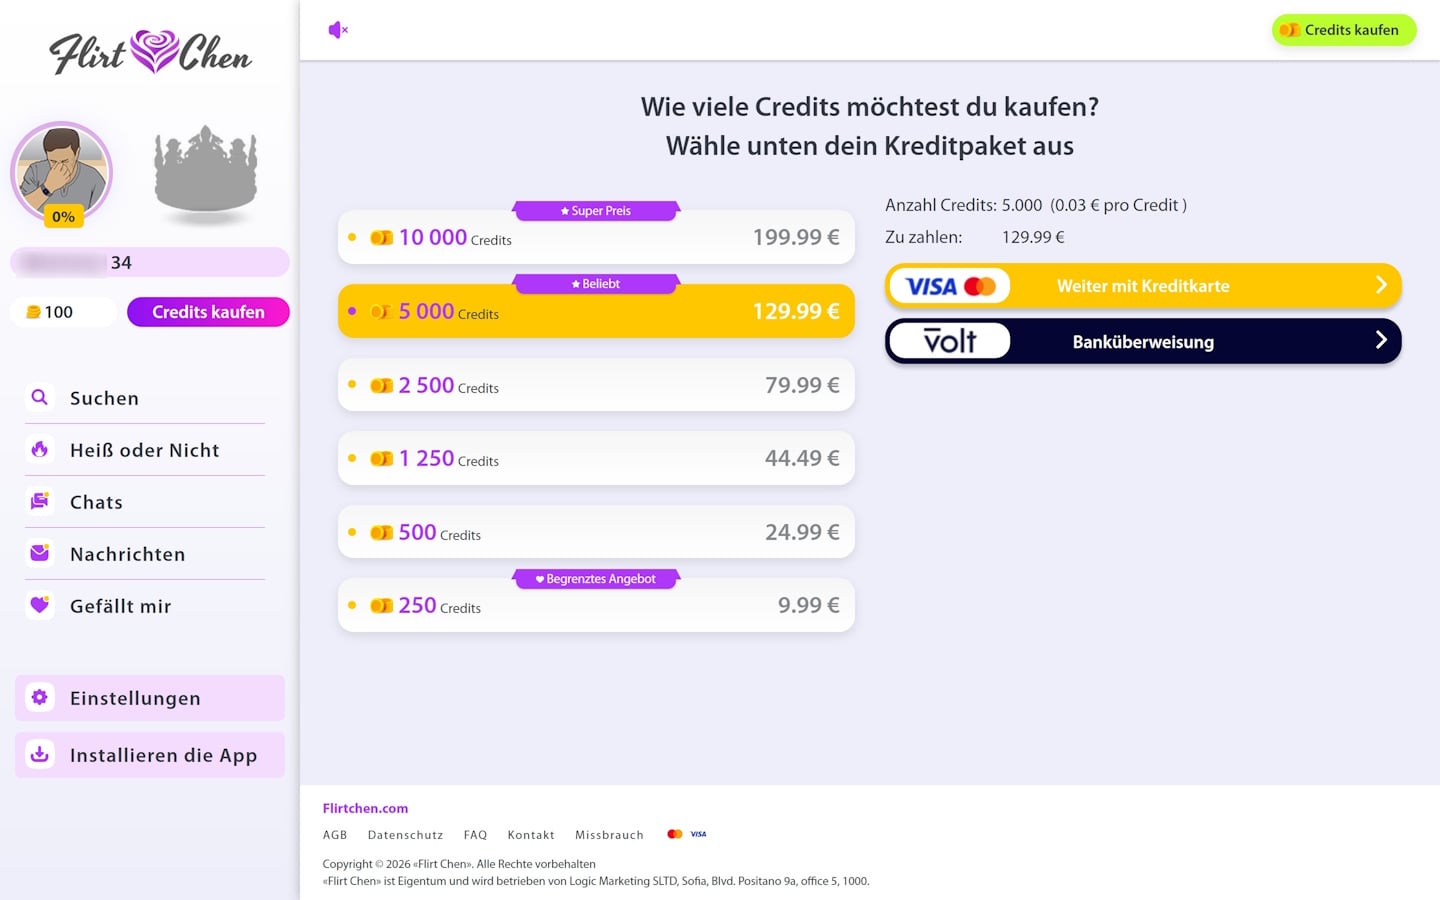Click the Installieren die App download icon
1440x900 pixels.
(40, 754)
